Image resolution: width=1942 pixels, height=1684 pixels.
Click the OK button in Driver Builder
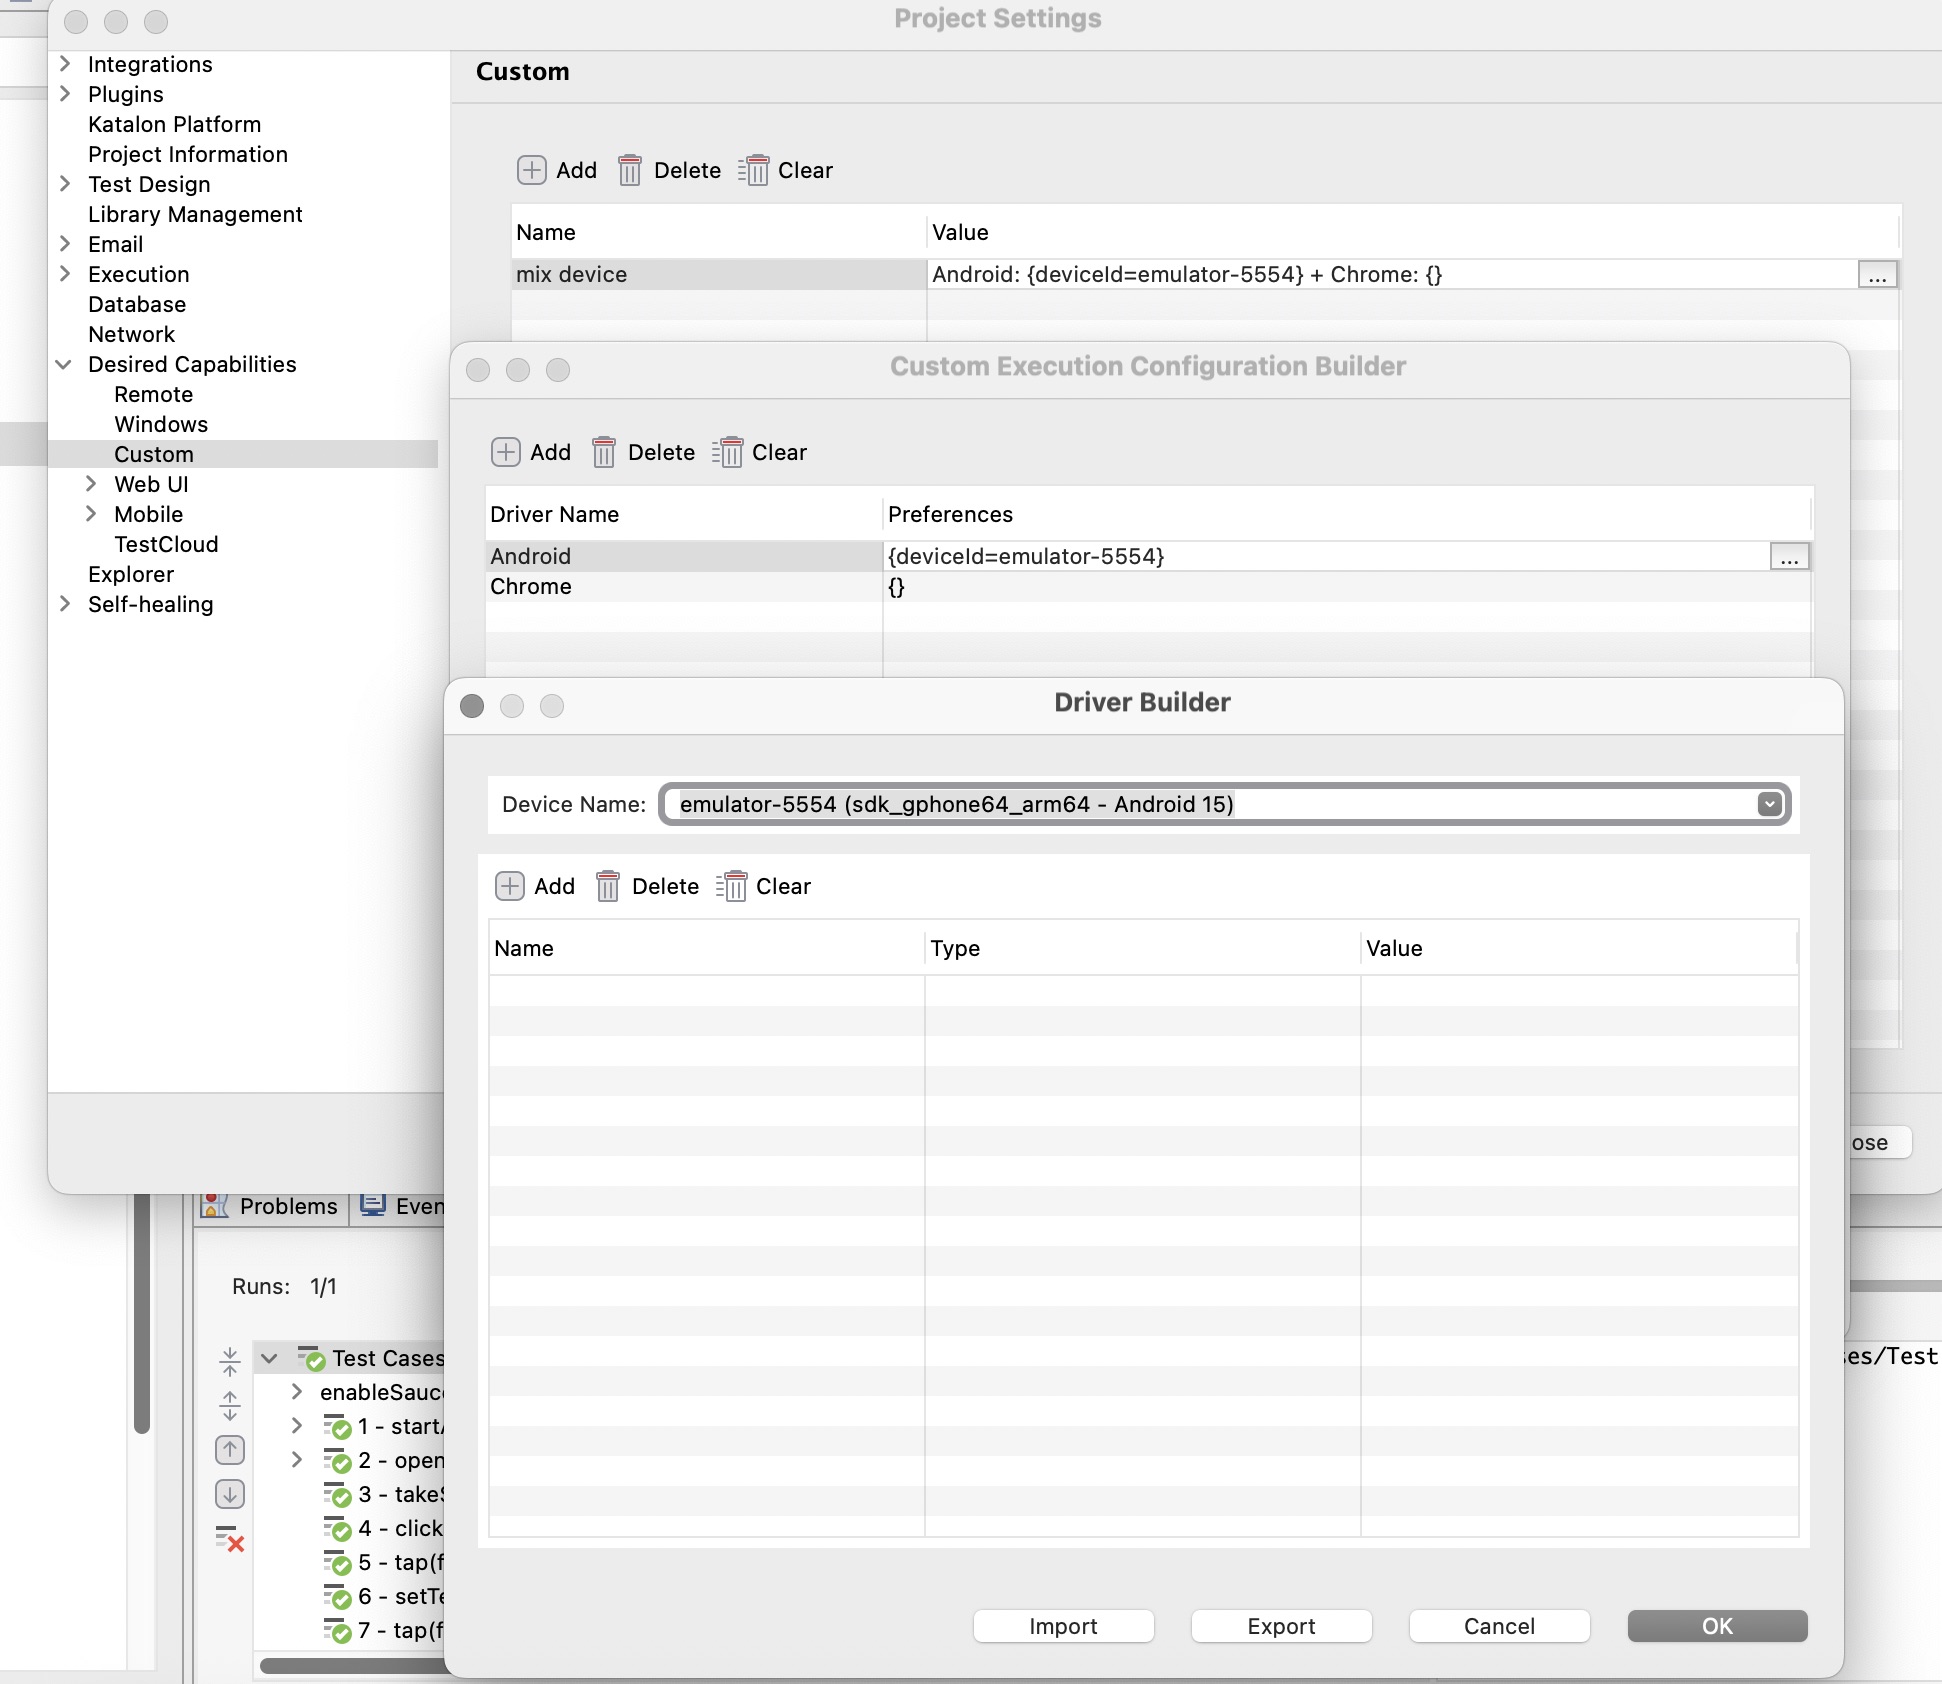click(1717, 1626)
